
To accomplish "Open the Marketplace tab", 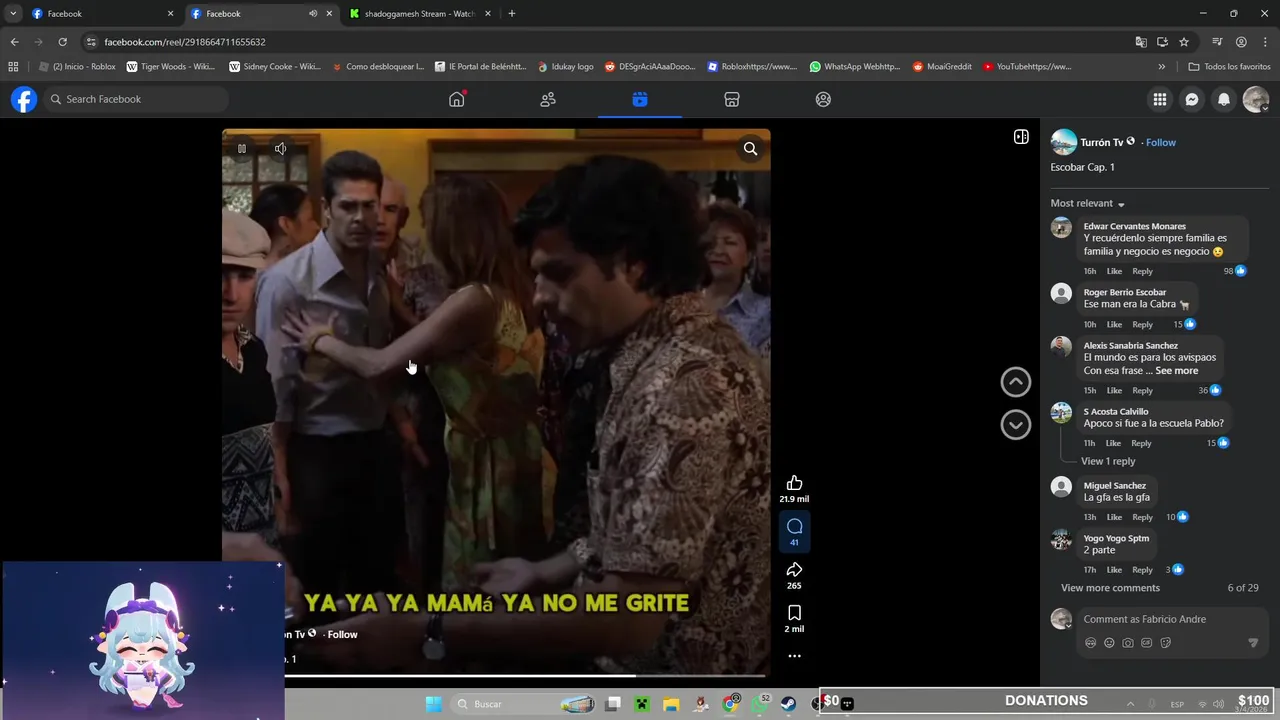I will 731,99.
